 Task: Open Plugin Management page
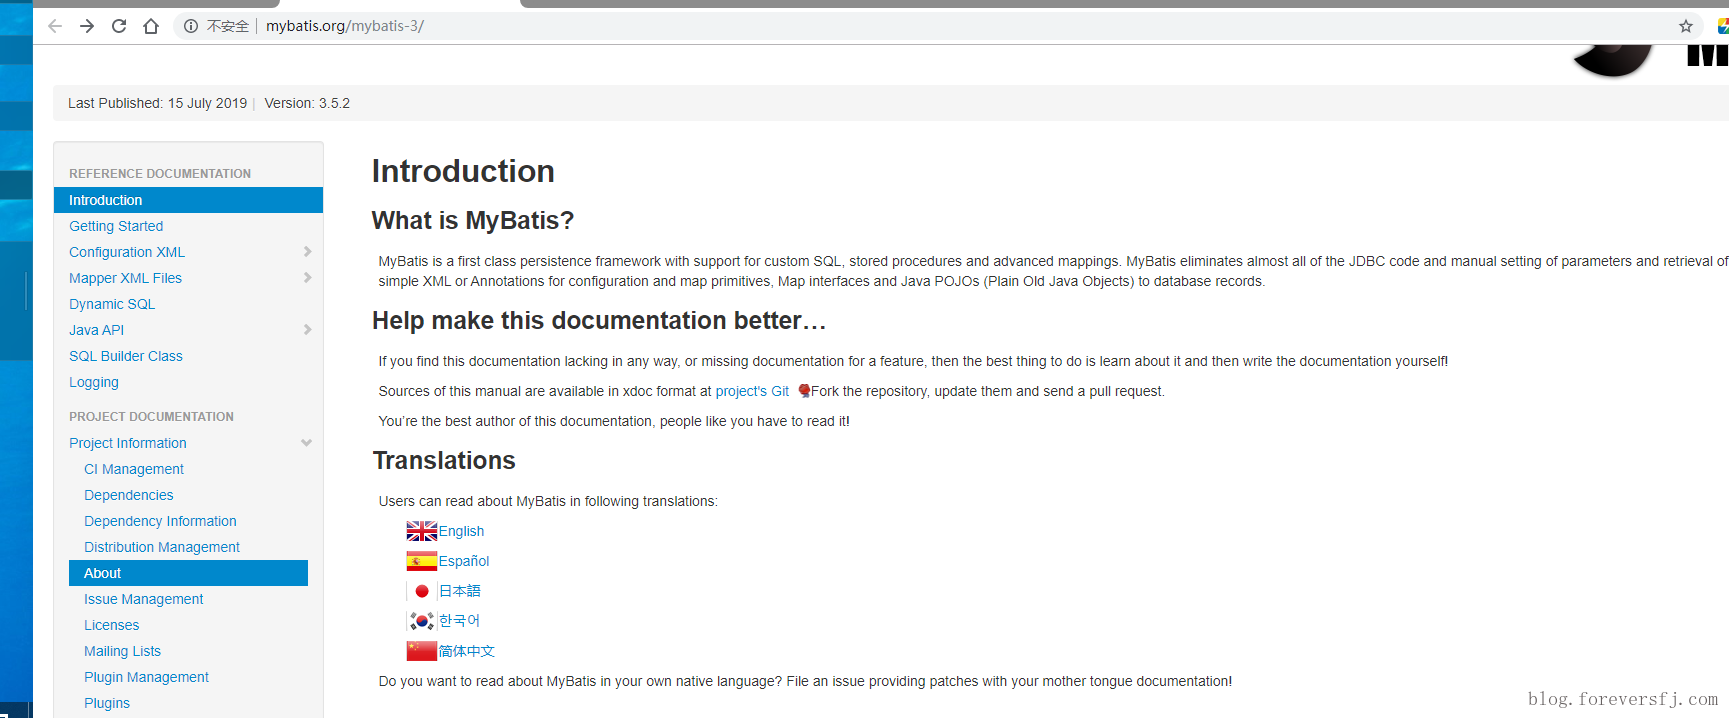(x=147, y=677)
